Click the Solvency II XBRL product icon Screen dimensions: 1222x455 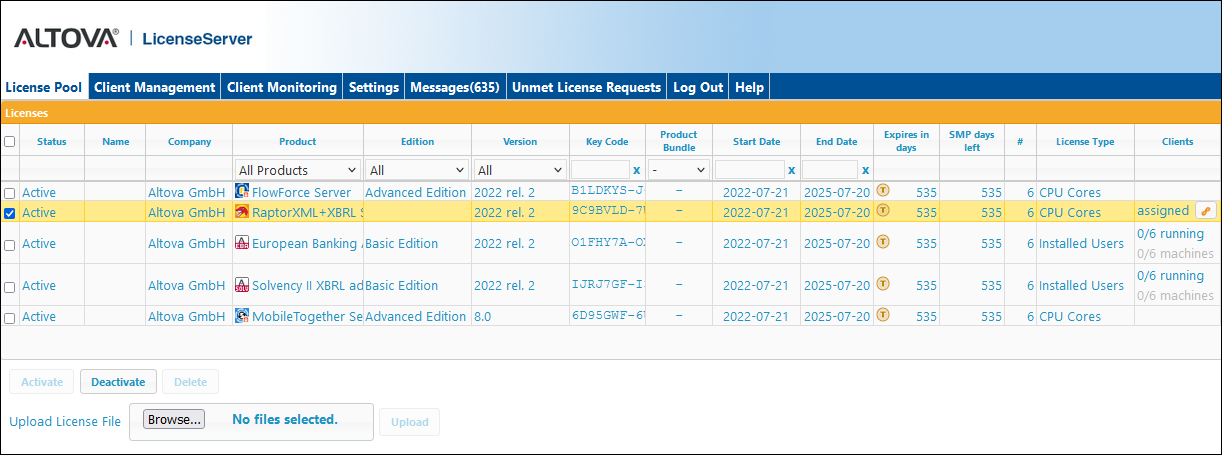tap(241, 285)
